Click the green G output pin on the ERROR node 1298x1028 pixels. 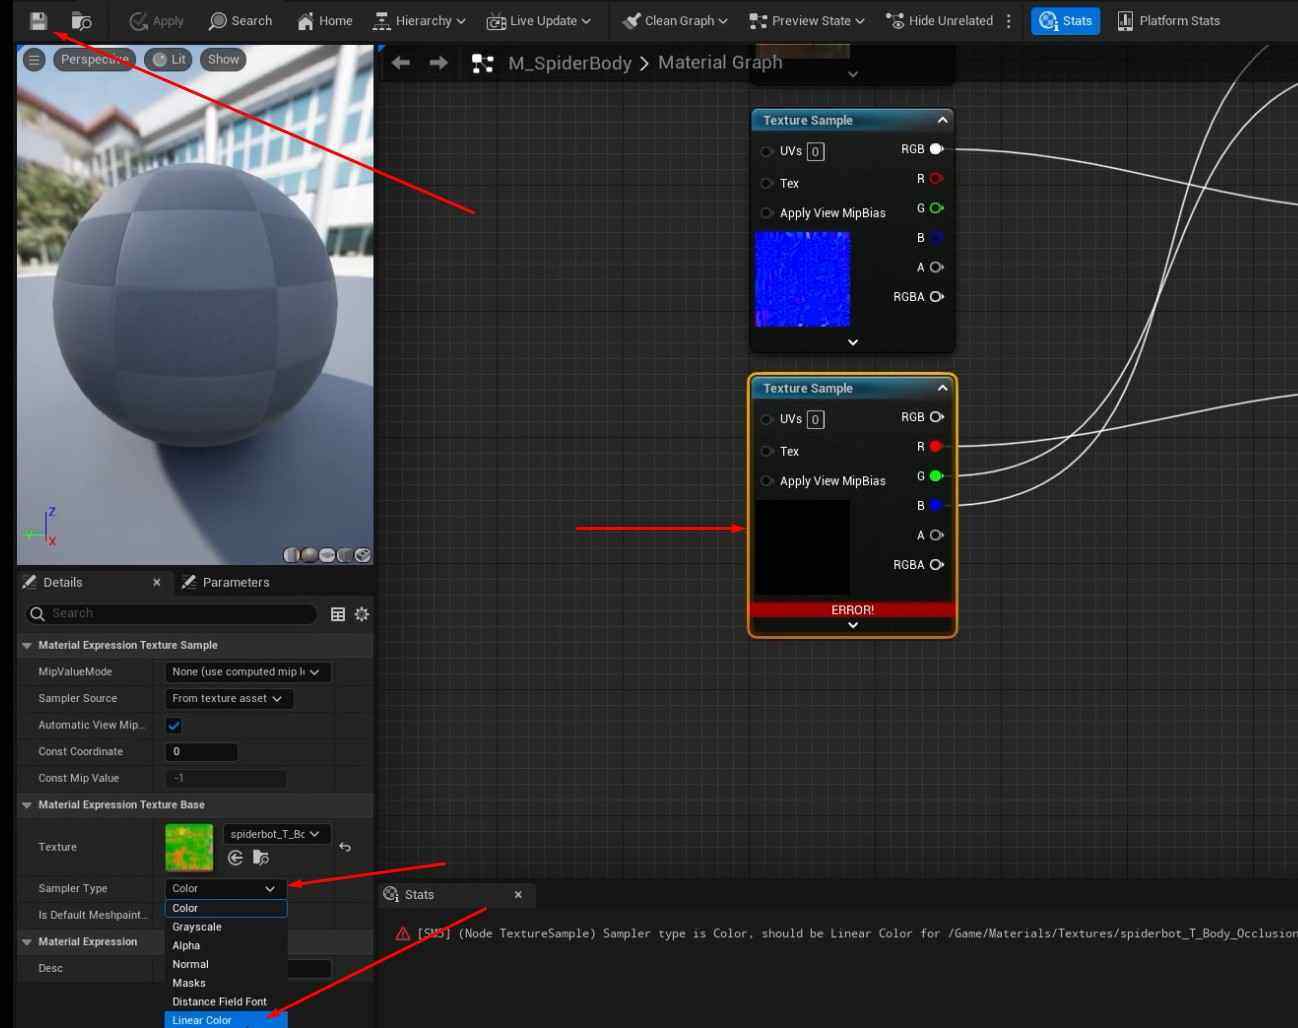(936, 476)
